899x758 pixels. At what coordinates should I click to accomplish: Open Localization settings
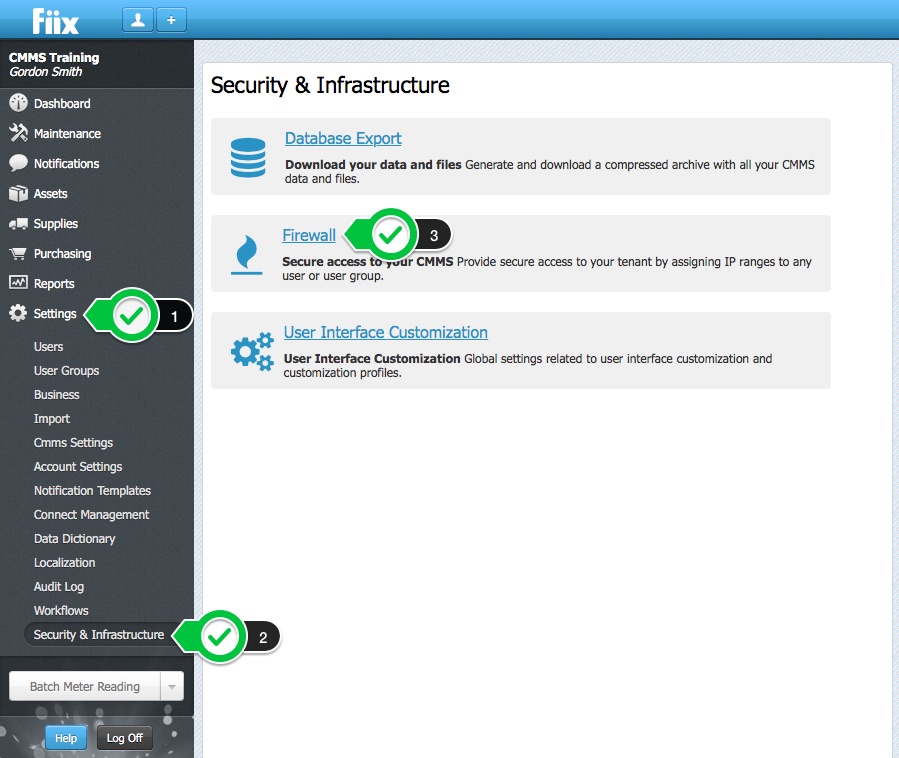pyautogui.click(x=64, y=562)
